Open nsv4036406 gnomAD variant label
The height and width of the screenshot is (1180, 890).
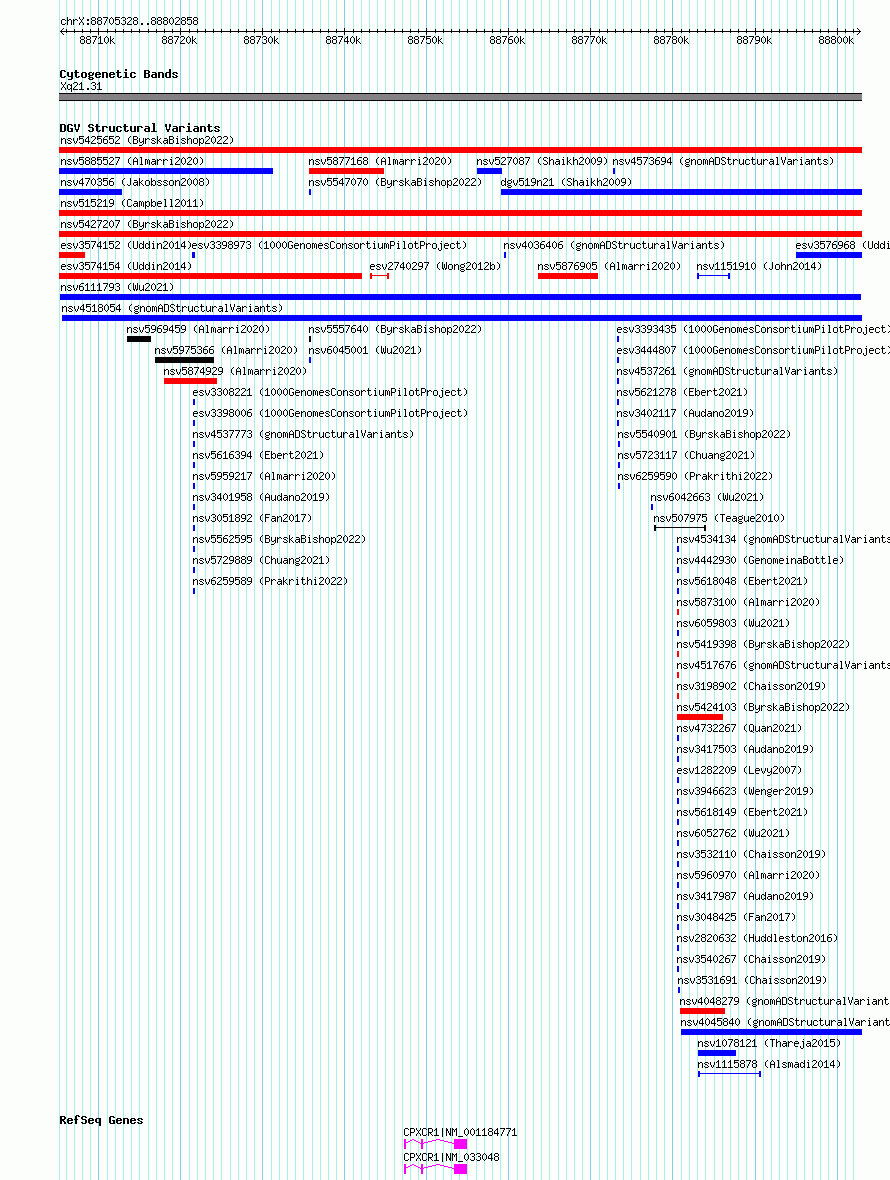pos(614,245)
